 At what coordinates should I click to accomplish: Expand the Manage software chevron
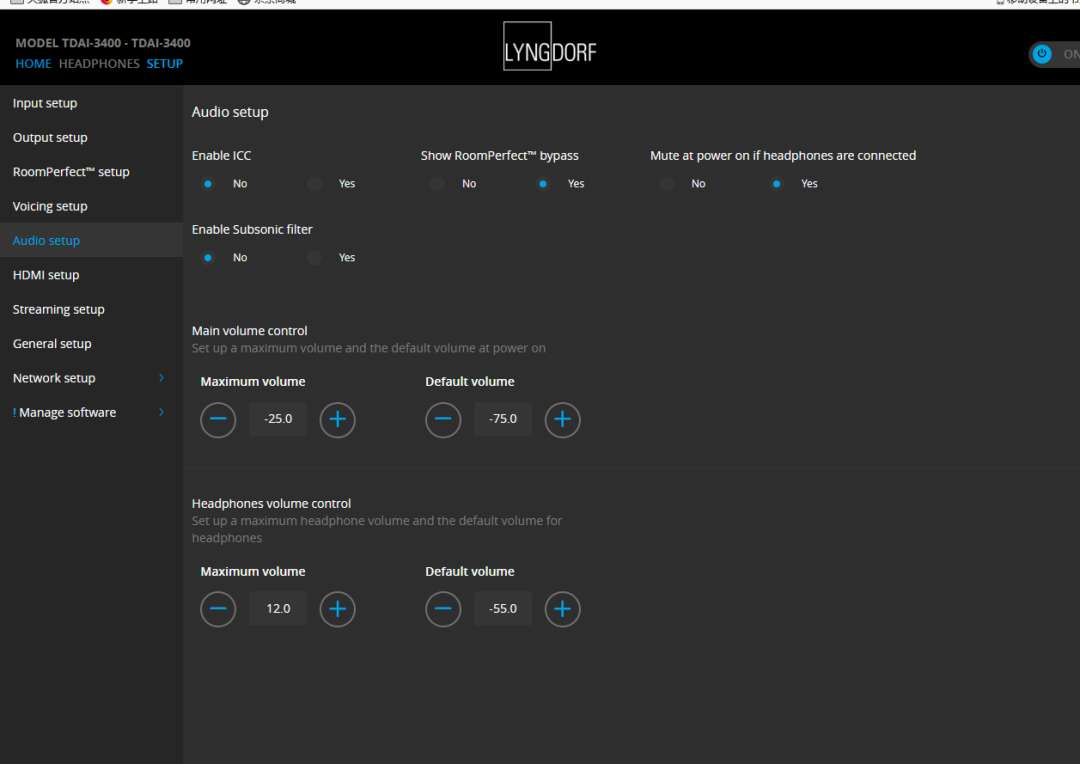(x=161, y=412)
